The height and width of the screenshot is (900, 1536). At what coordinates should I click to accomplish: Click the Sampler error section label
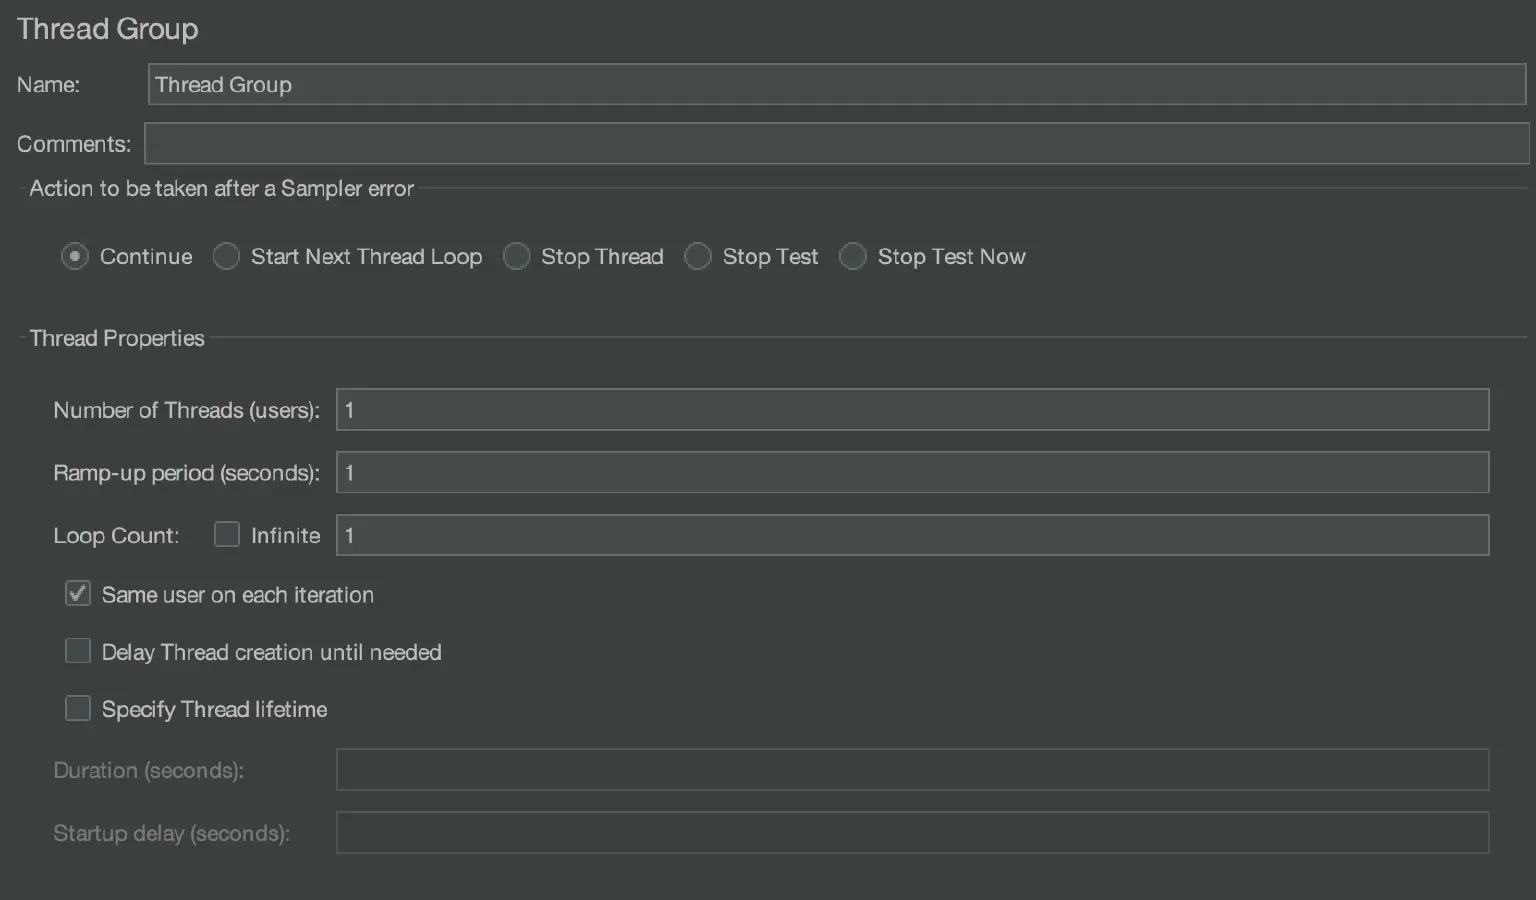pyautogui.click(x=221, y=188)
